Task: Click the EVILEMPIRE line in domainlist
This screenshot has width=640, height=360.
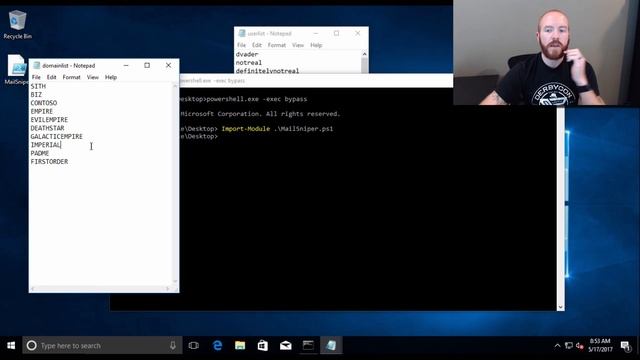Action: tap(49, 120)
